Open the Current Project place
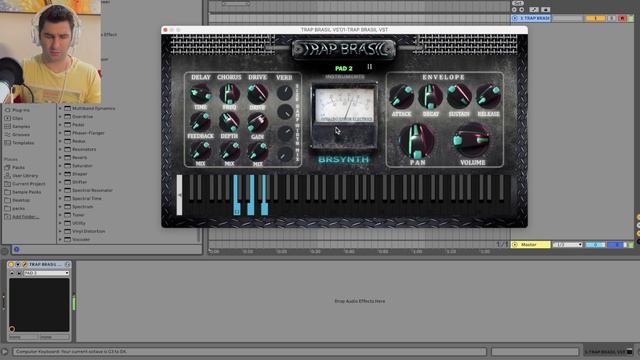This screenshot has height=360, width=640. click(25, 184)
